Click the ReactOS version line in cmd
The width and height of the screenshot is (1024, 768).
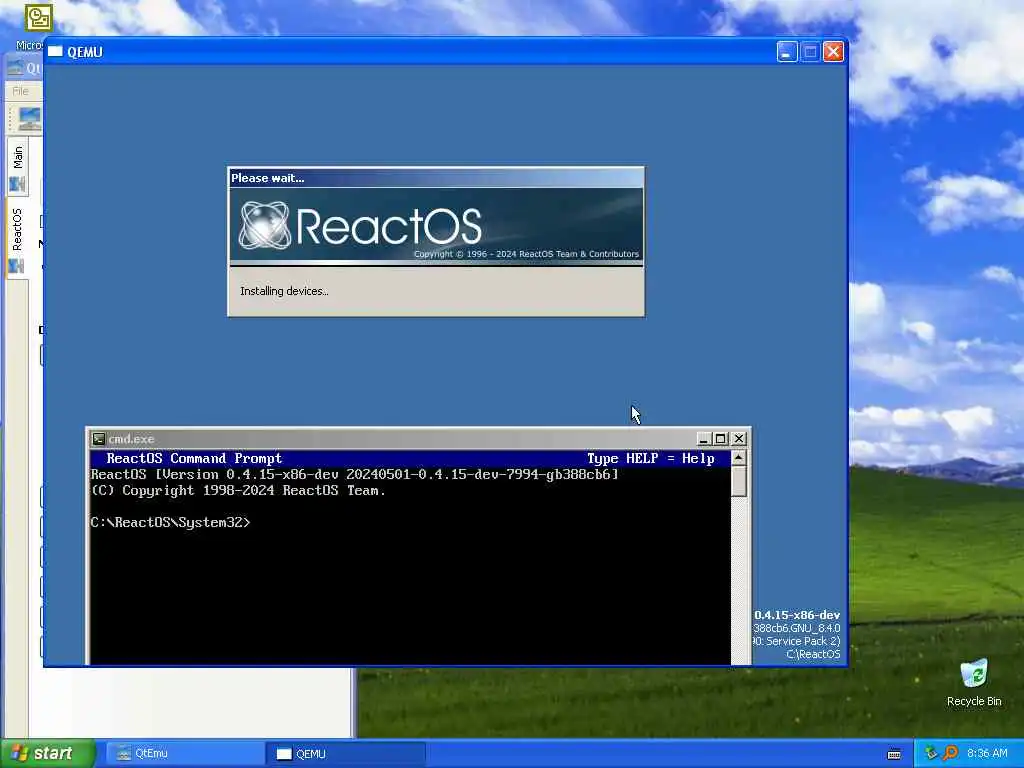tap(354, 475)
